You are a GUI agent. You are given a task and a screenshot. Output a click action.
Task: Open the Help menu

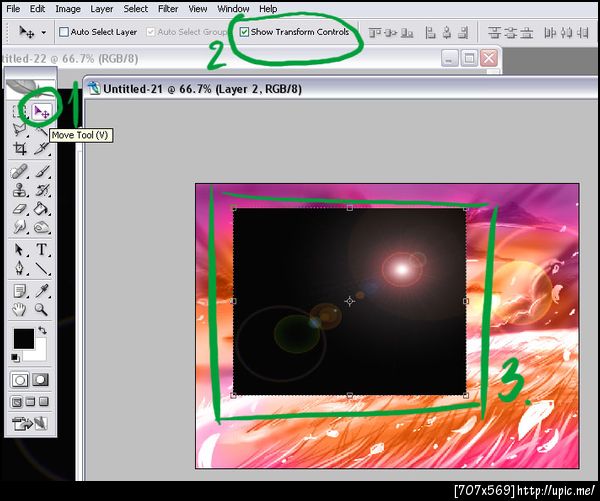(x=268, y=8)
